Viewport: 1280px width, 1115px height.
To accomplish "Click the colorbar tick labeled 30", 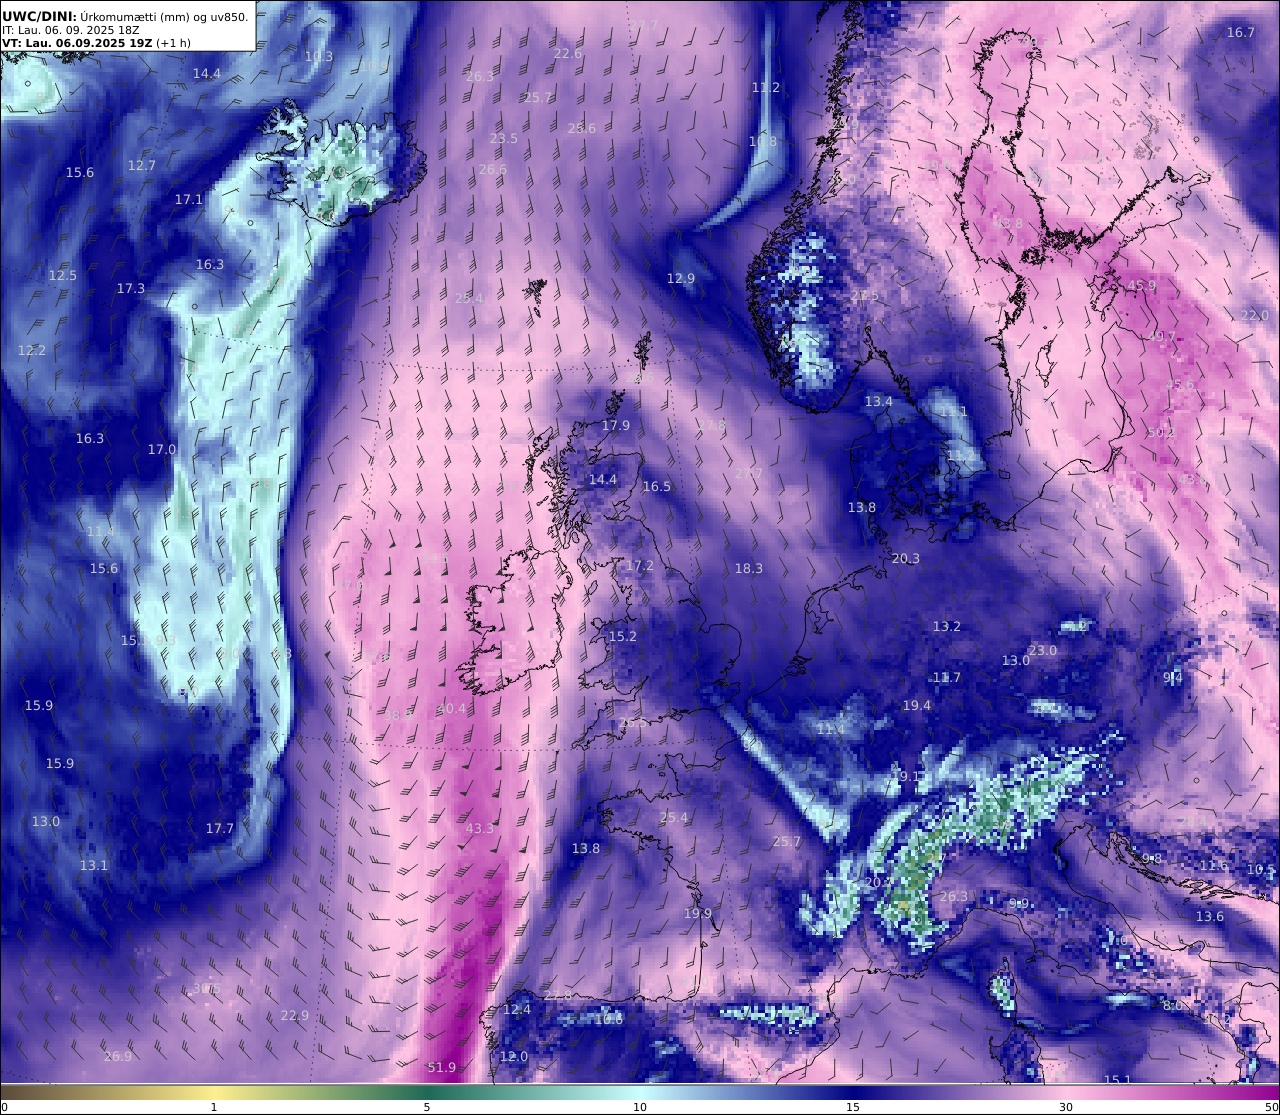I will (x=1066, y=1107).
